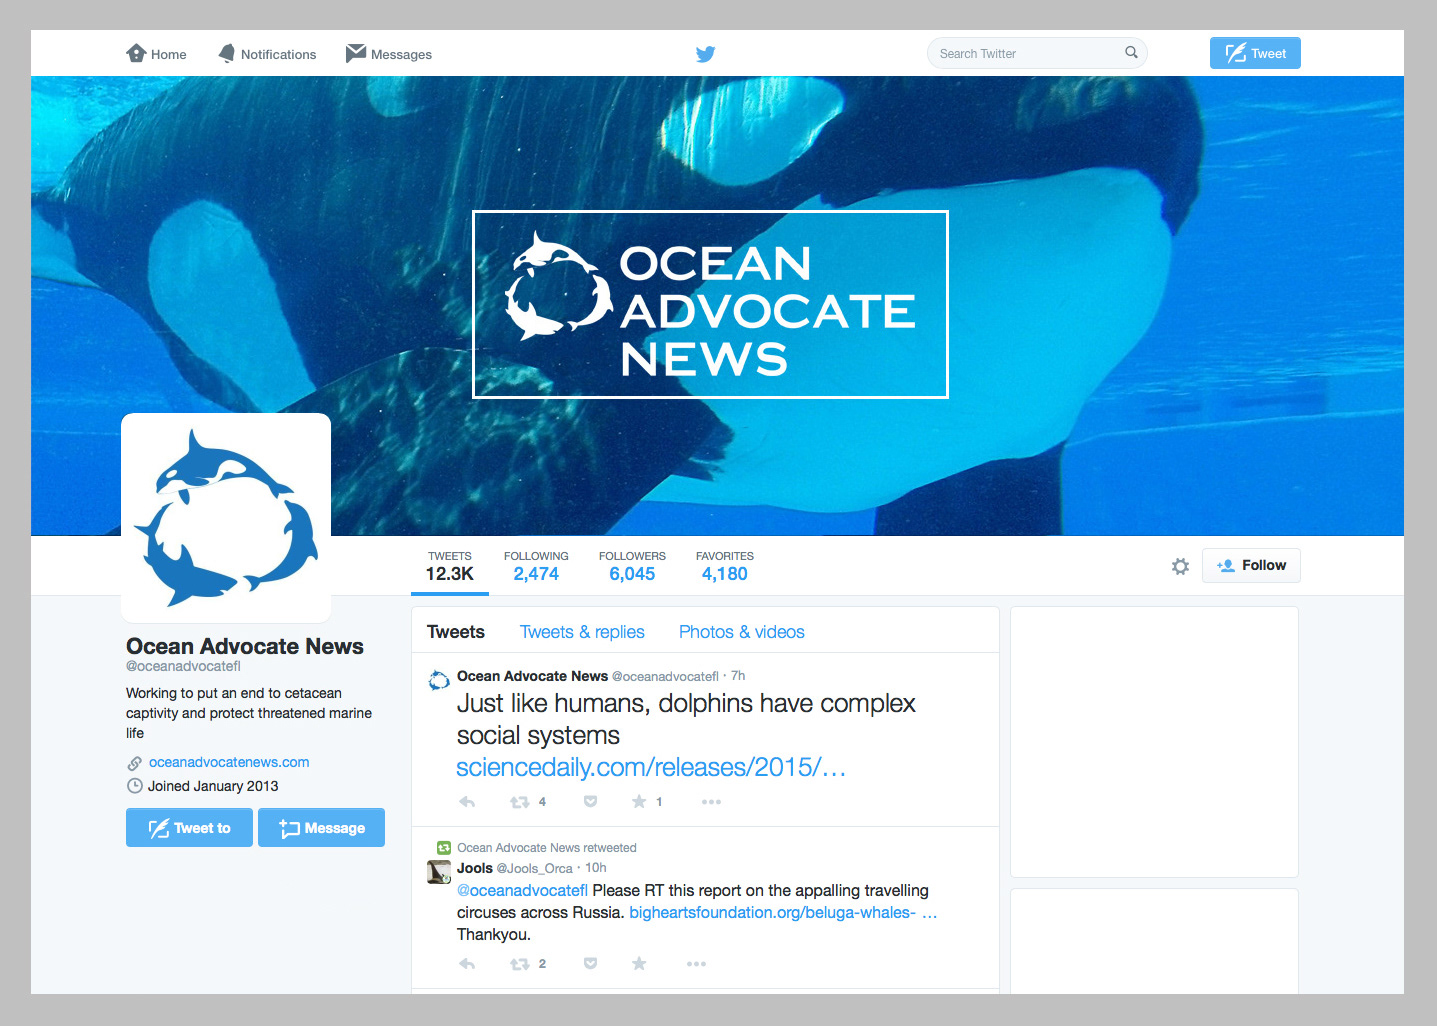Go to Home in the top navigation
This screenshot has width=1437, height=1026.
click(x=156, y=54)
